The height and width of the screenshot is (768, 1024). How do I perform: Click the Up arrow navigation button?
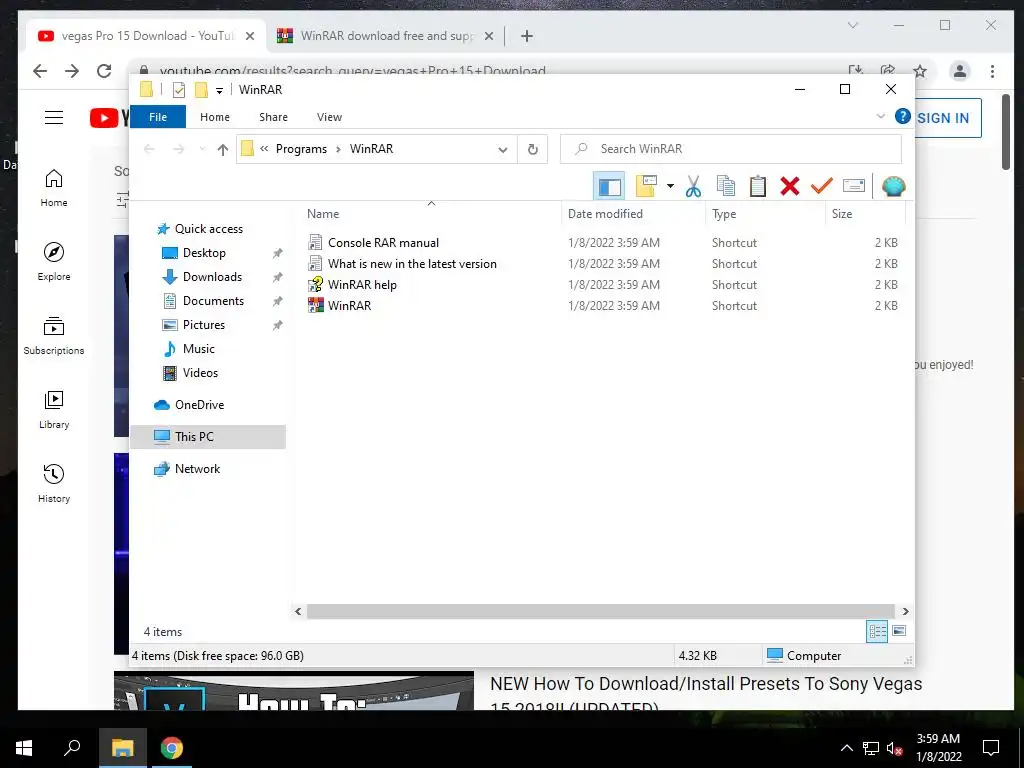tap(223, 150)
